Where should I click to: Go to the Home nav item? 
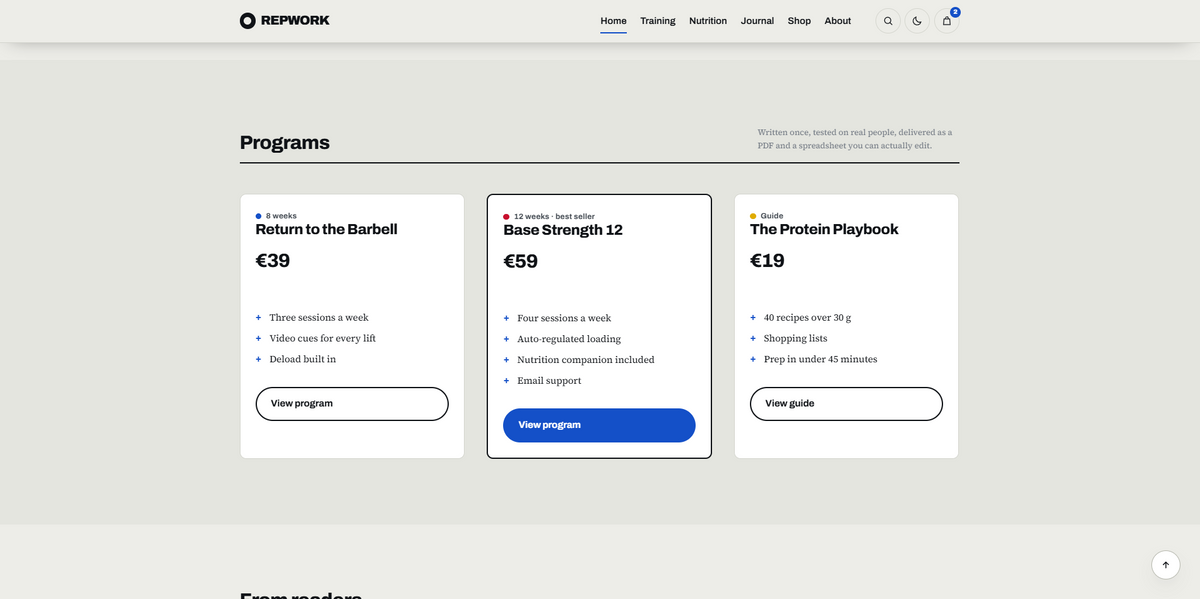[613, 21]
